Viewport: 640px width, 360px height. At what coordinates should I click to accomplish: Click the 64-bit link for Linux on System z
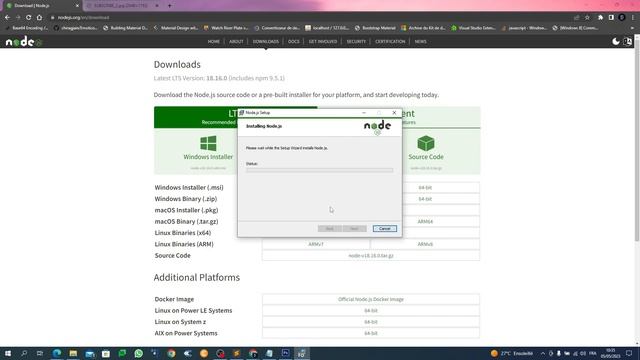[371, 322]
